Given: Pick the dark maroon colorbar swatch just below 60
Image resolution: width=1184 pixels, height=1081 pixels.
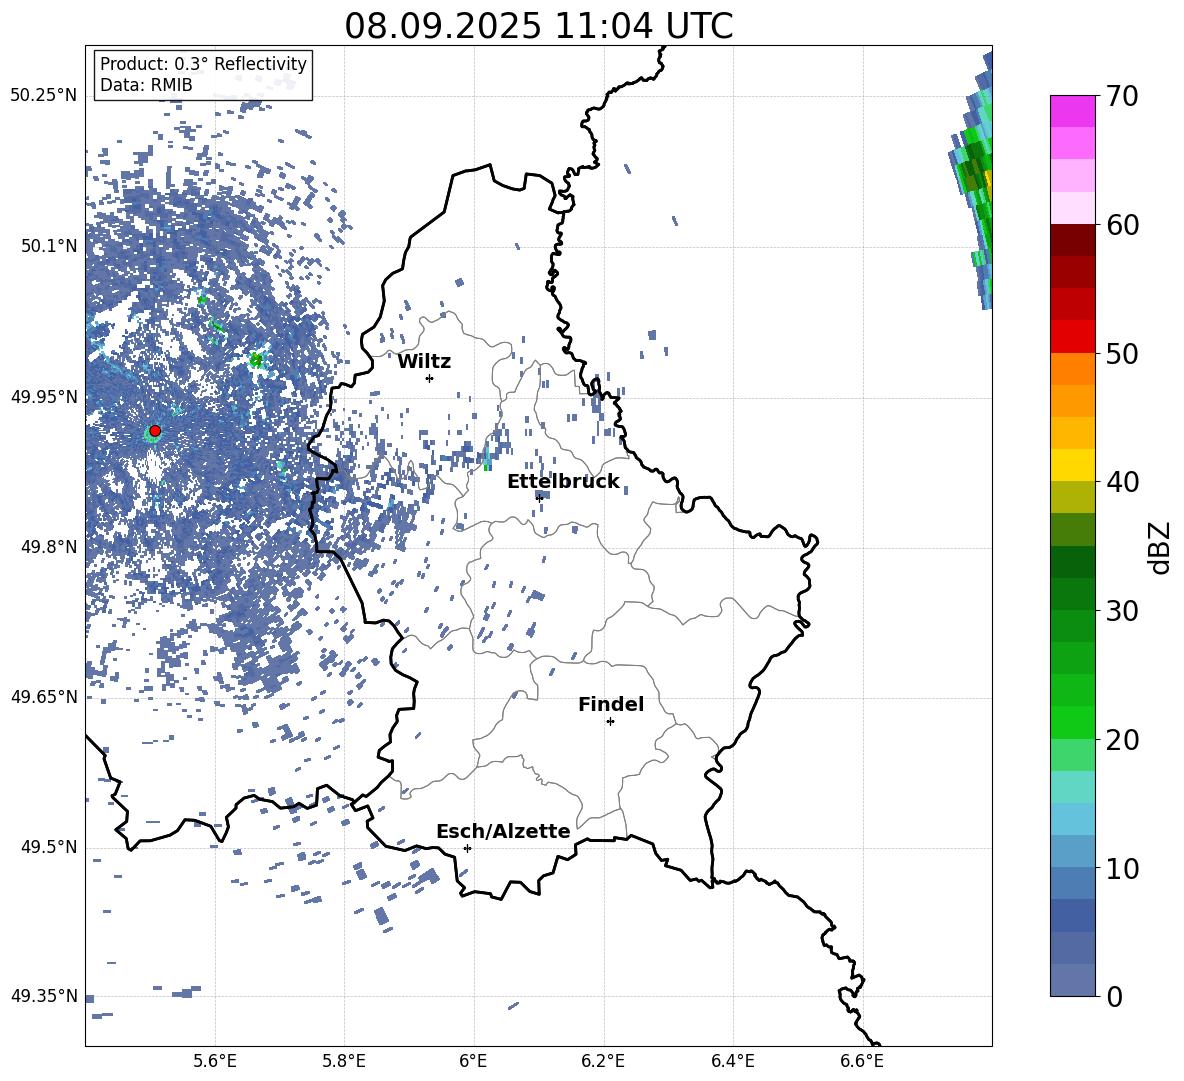Looking at the screenshot, I should point(1072,240).
